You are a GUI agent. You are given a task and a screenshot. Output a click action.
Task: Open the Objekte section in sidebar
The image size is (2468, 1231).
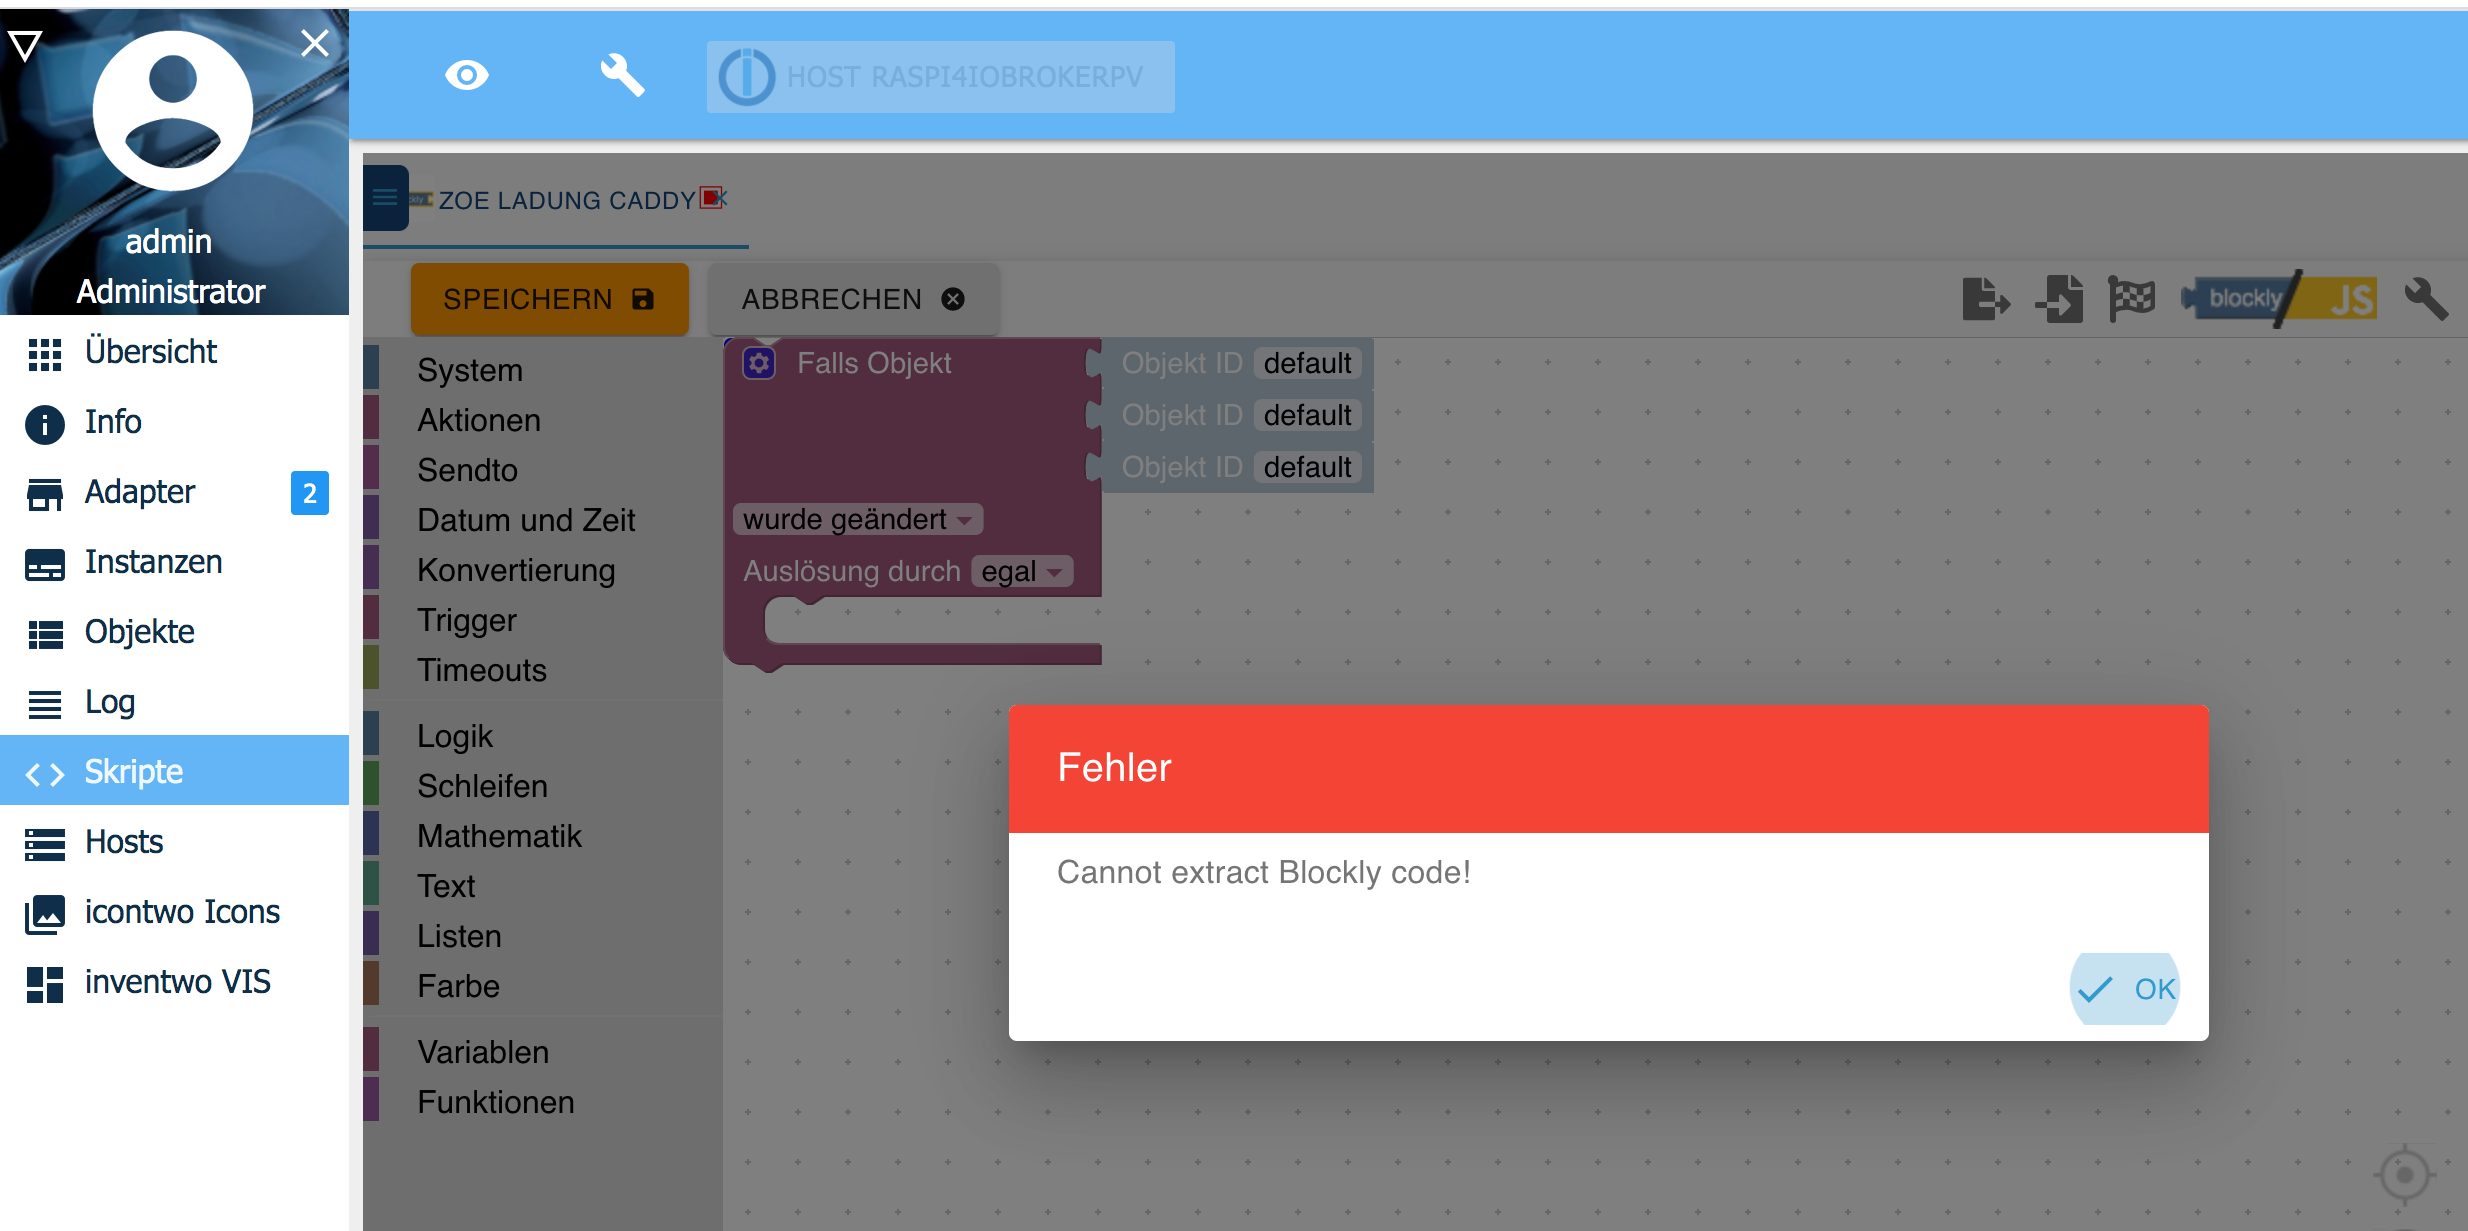pos(139,631)
